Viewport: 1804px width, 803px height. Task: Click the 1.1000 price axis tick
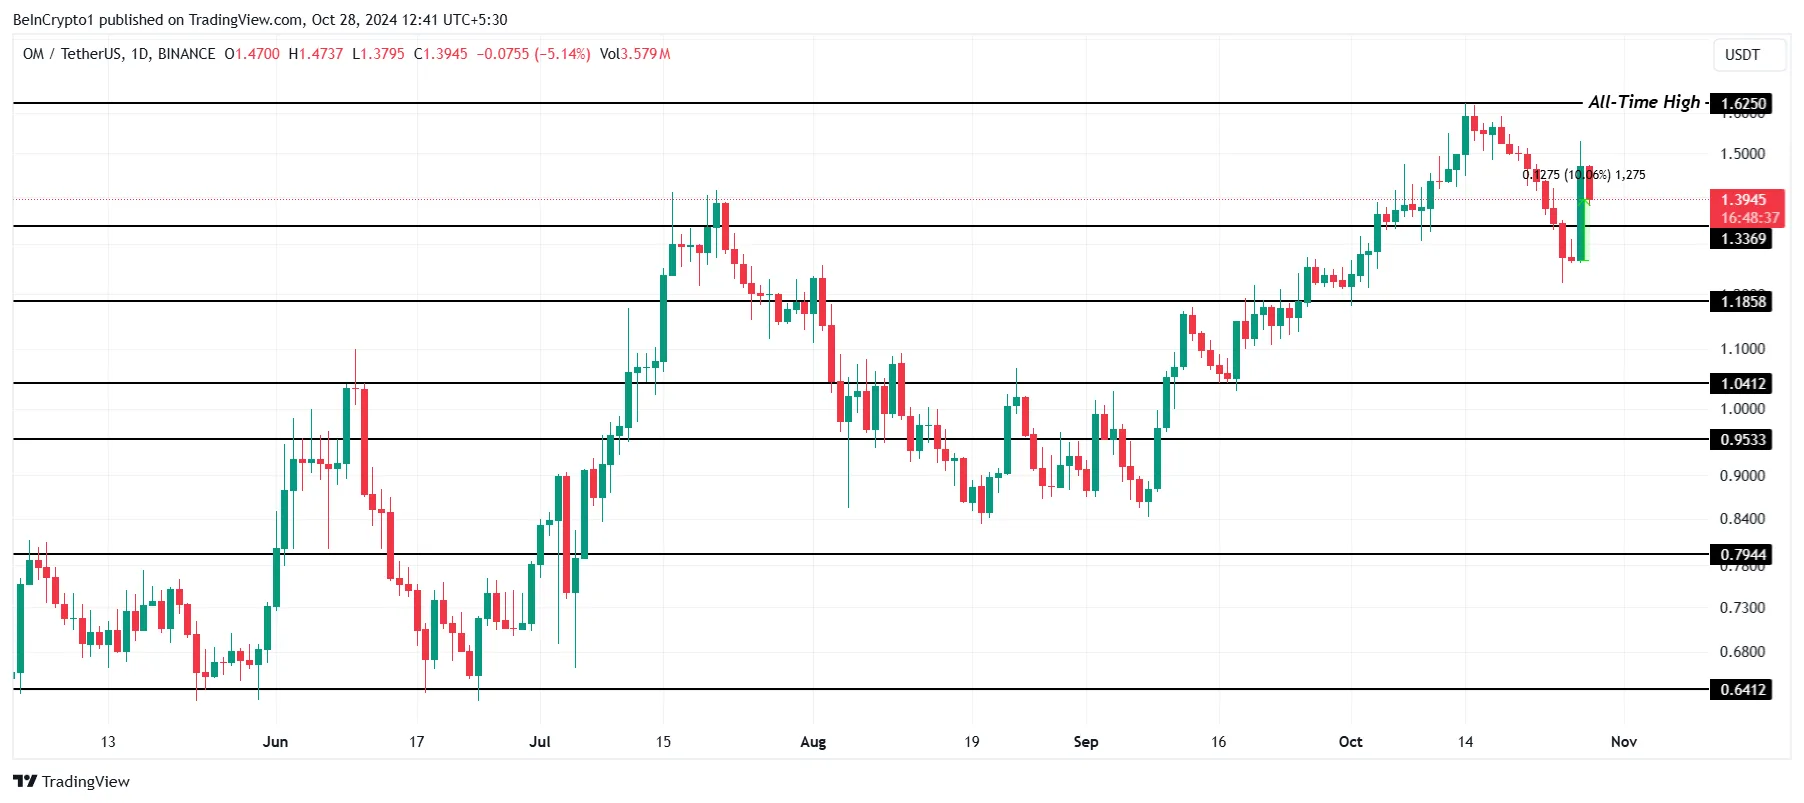tap(1742, 348)
